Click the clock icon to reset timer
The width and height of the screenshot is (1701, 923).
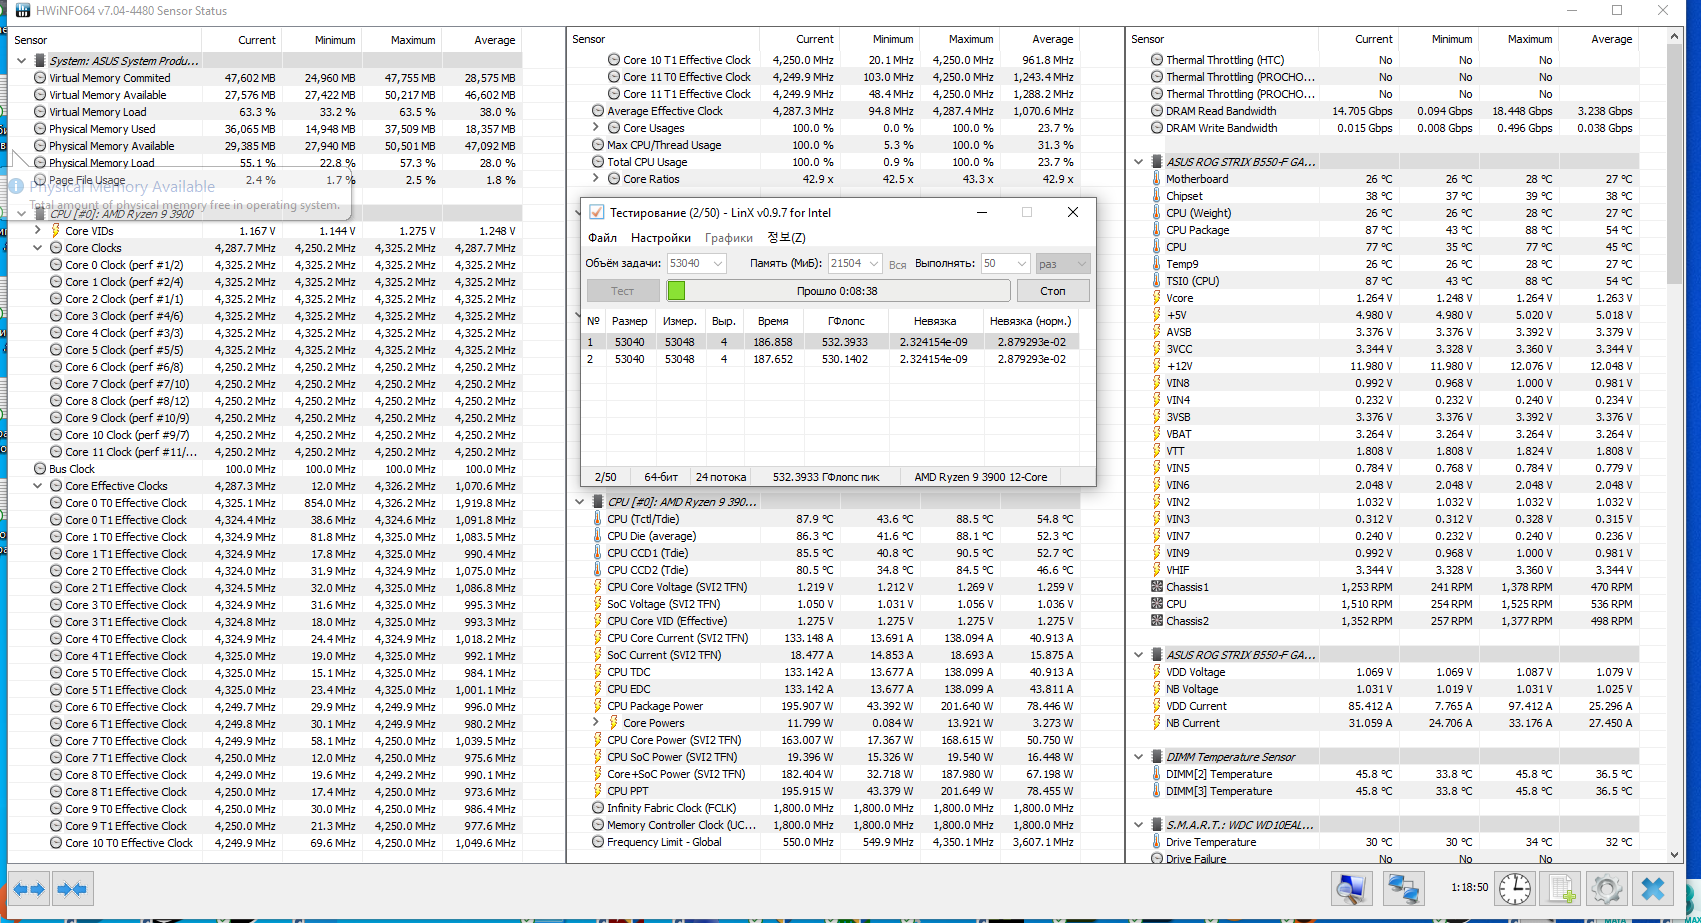(1514, 888)
